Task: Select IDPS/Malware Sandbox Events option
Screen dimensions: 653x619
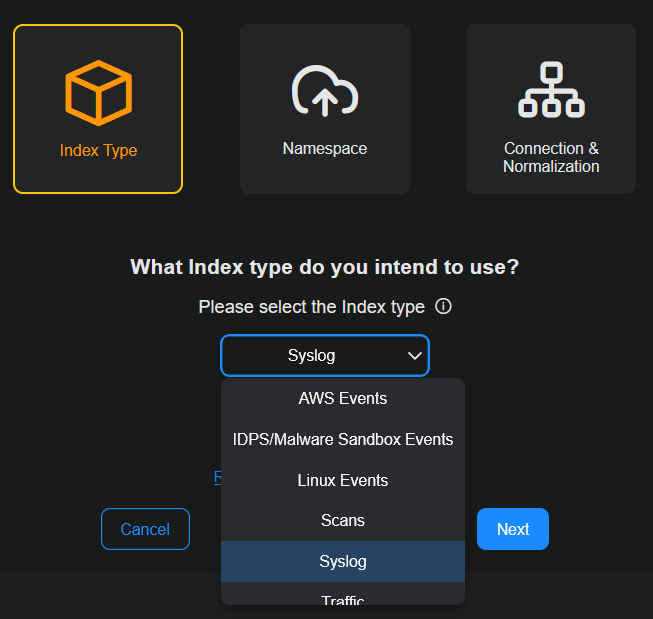Action: [x=342, y=439]
